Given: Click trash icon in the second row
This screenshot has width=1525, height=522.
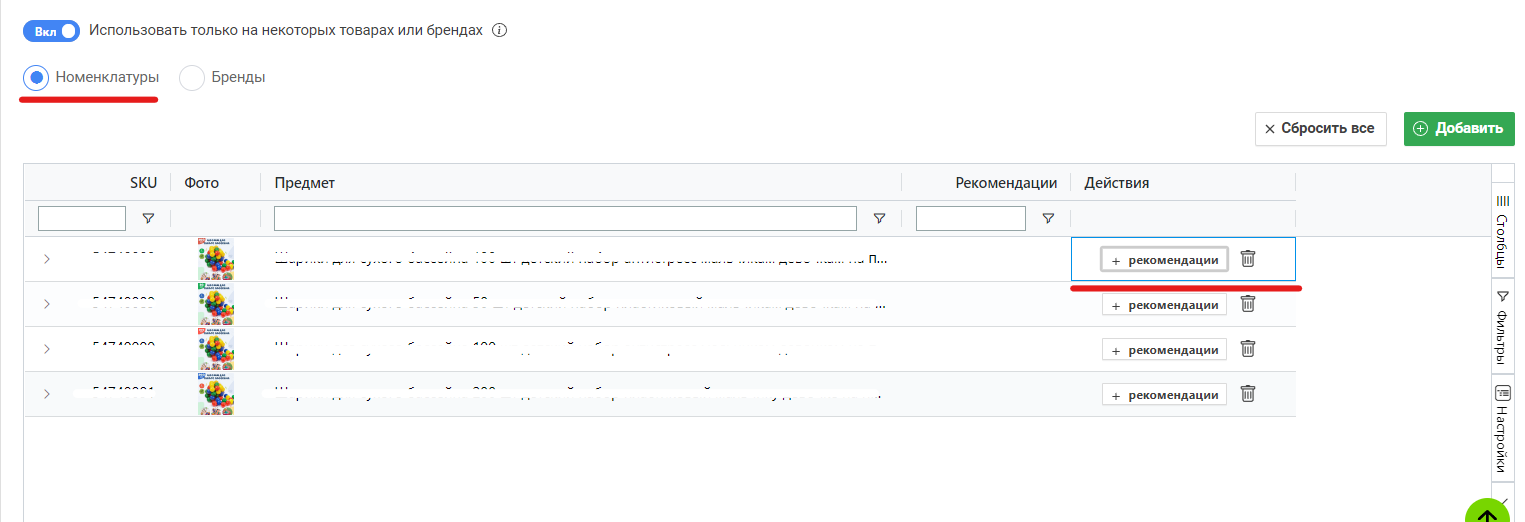Looking at the screenshot, I should coord(1248,304).
